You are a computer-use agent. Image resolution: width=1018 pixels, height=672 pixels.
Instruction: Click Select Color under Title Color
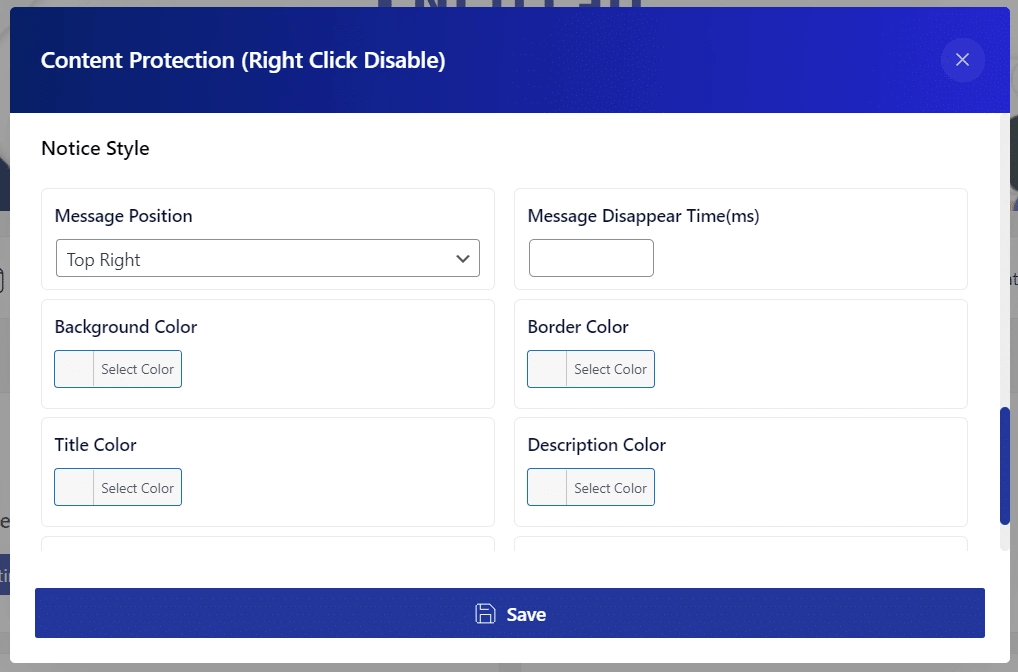[137, 487]
